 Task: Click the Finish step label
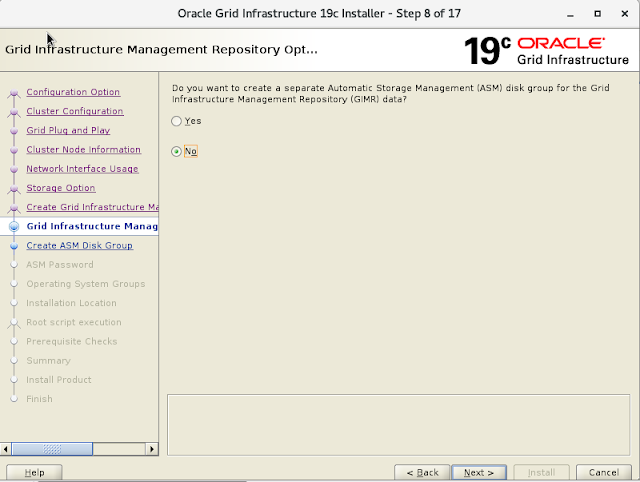40,399
